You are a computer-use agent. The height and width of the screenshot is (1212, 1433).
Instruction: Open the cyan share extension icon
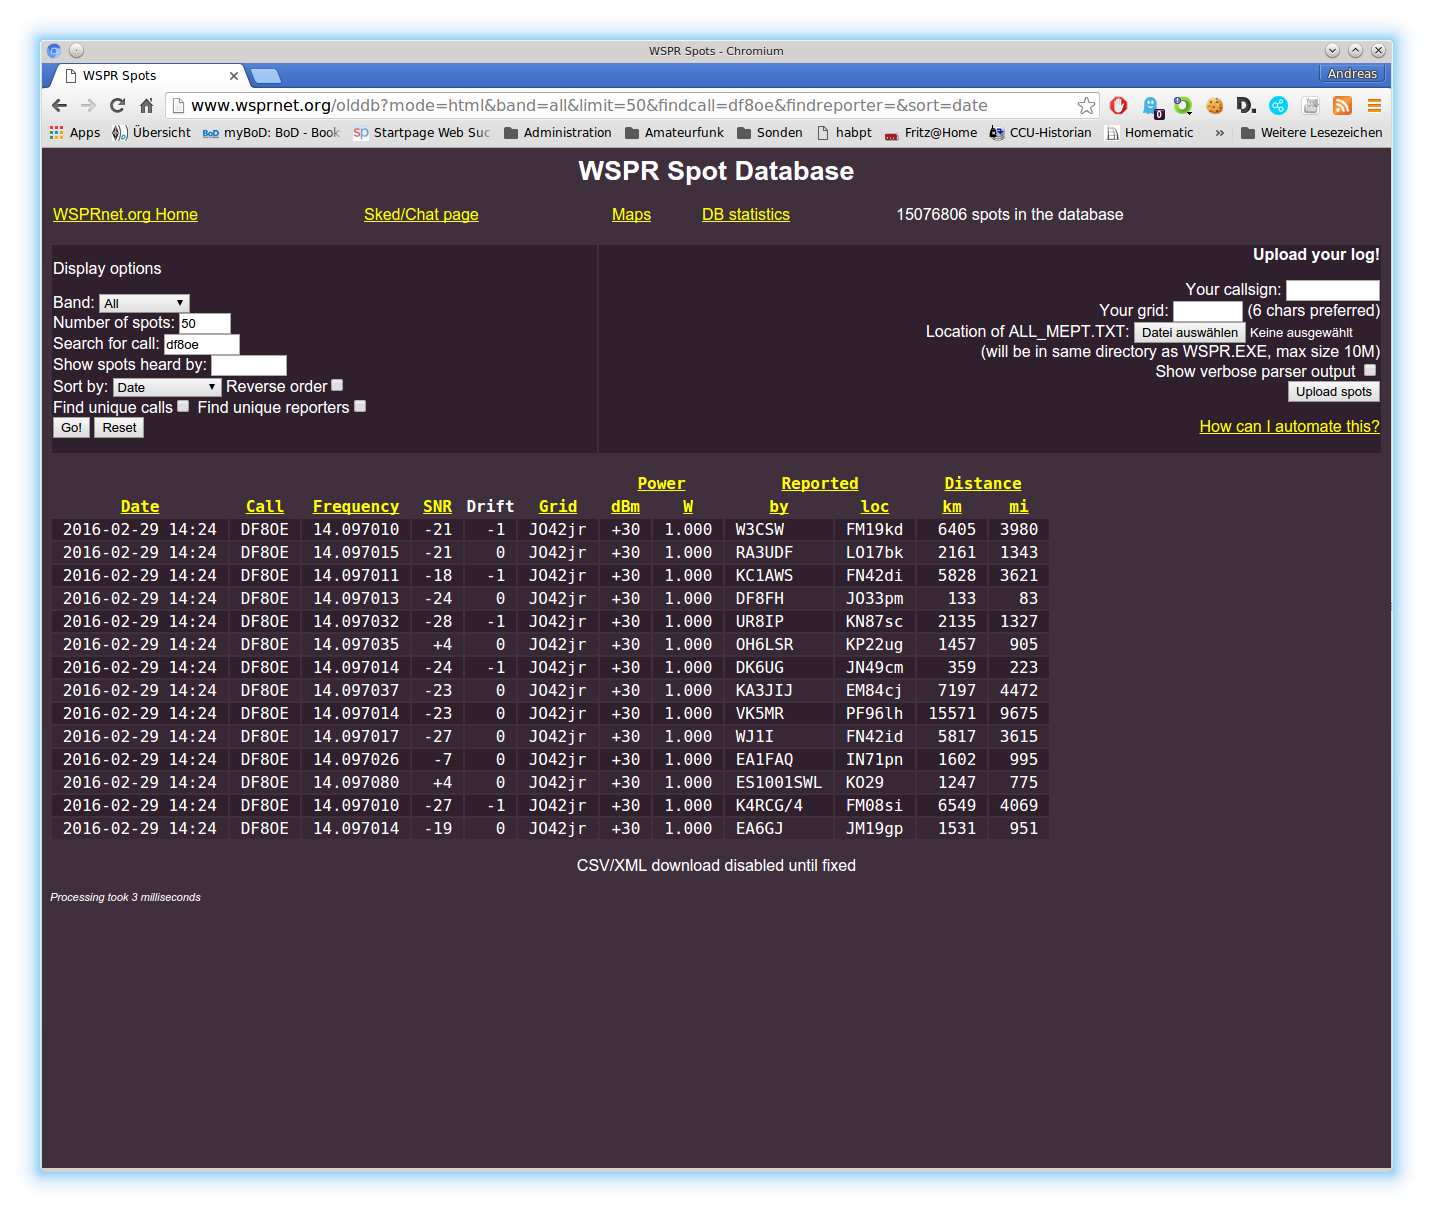[1278, 106]
